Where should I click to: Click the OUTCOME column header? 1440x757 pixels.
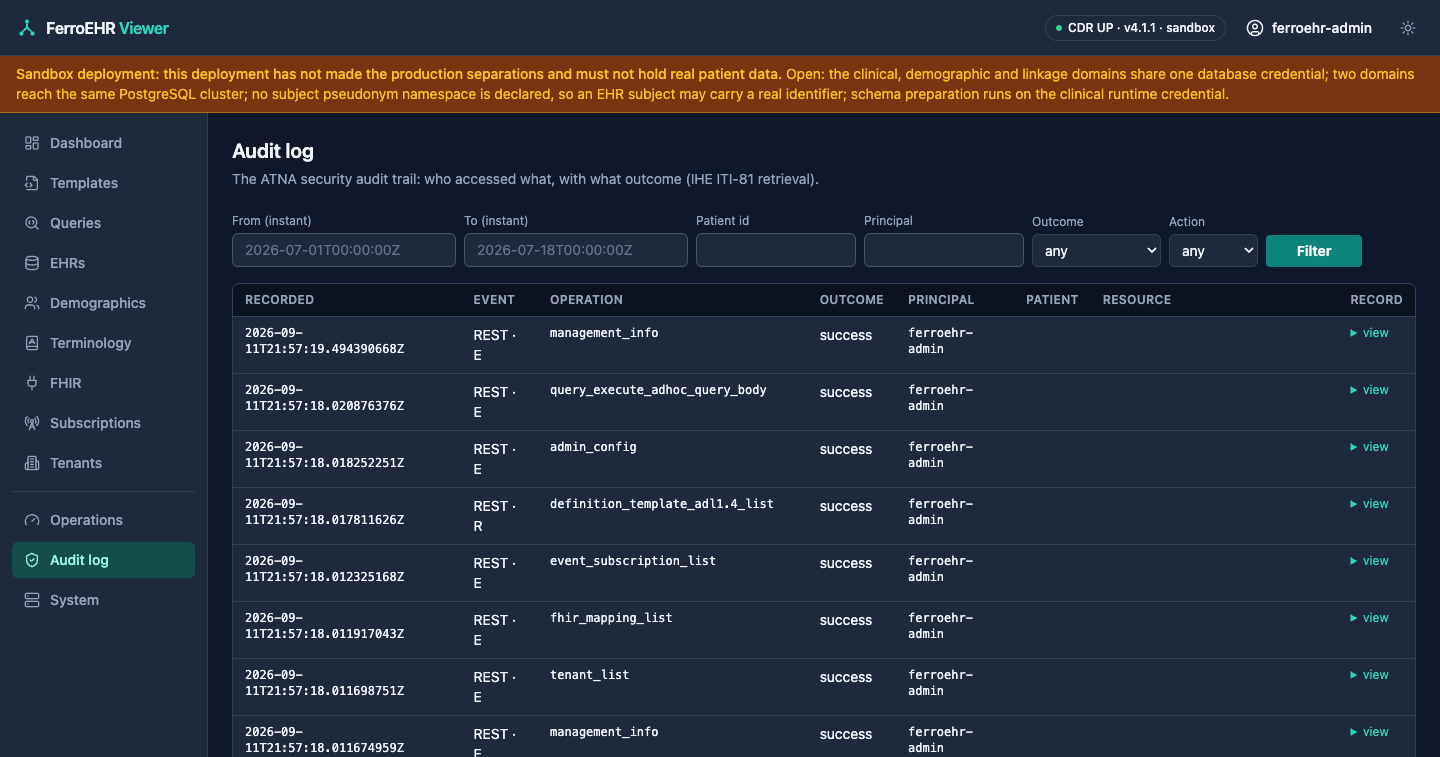click(852, 300)
